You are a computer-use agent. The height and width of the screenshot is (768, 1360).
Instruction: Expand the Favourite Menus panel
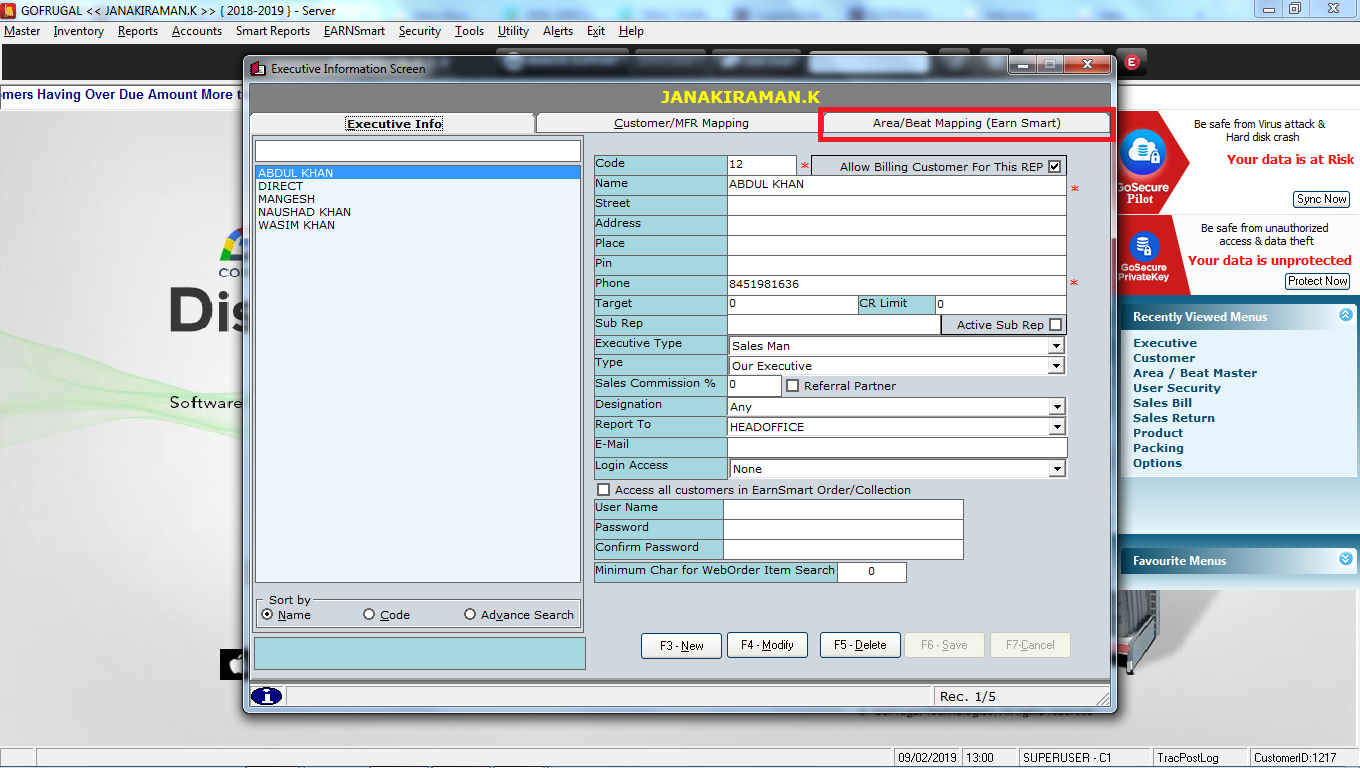(1345, 559)
